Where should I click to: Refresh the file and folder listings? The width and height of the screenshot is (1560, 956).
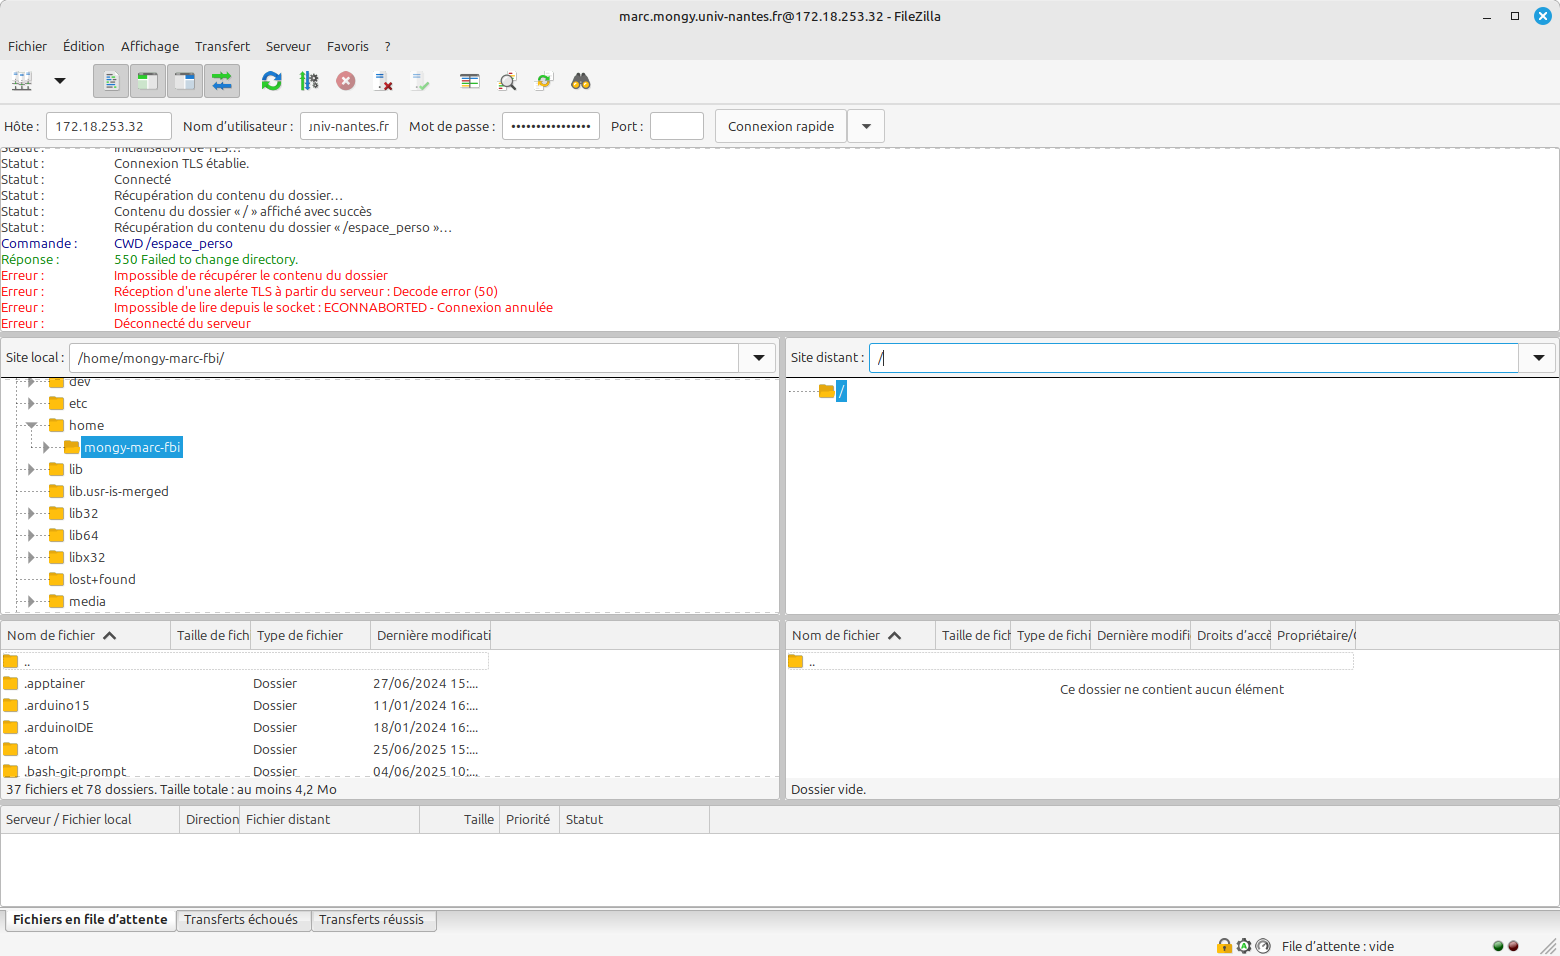[x=271, y=81]
